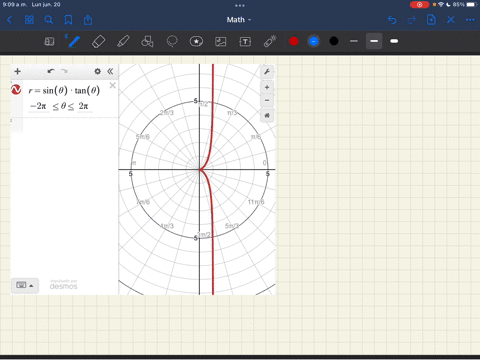This screenshot has width=480, height=360.
Task: Select the Highlighter tool
Action: click(123, 42)
